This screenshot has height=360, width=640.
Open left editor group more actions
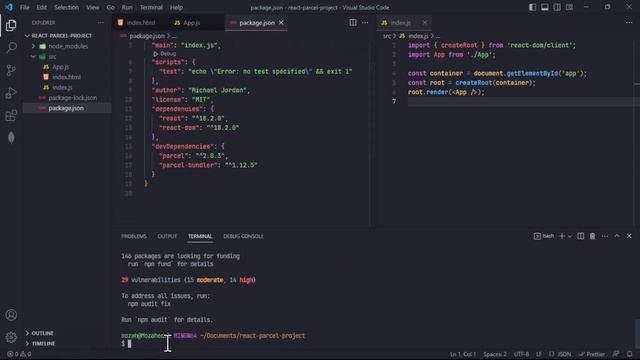(365, 23)
